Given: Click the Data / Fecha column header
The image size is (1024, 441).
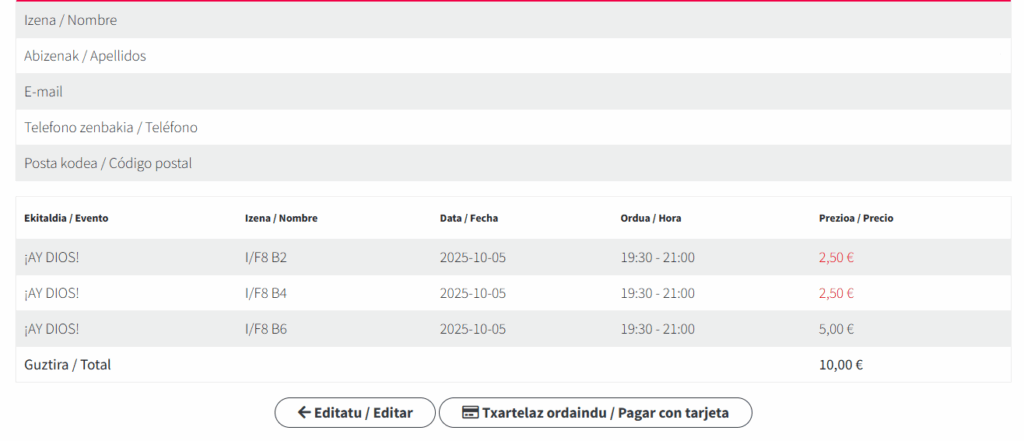Looking at the screenshot, I should (x=469, y=218).
